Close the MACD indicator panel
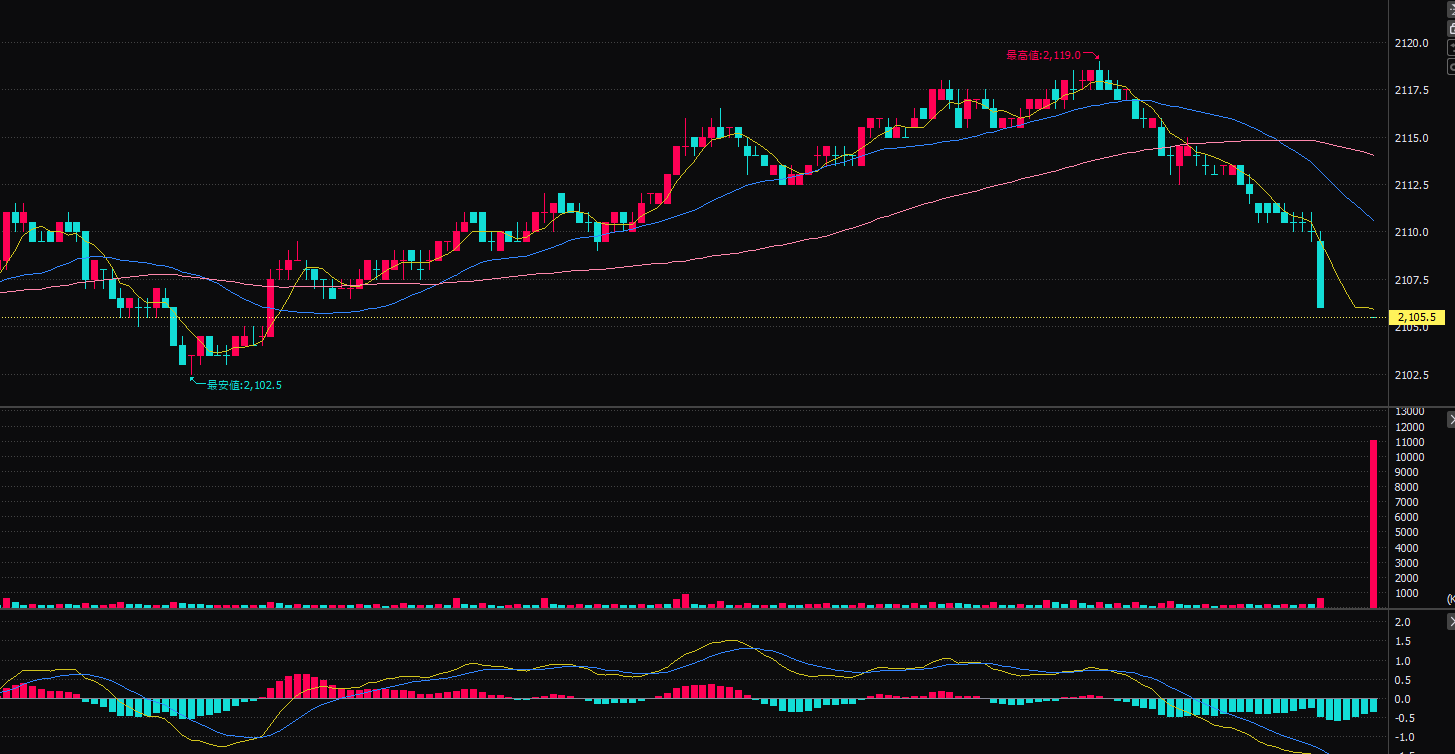This screenshot has width=1455, height=754. tap(1451, 622)
